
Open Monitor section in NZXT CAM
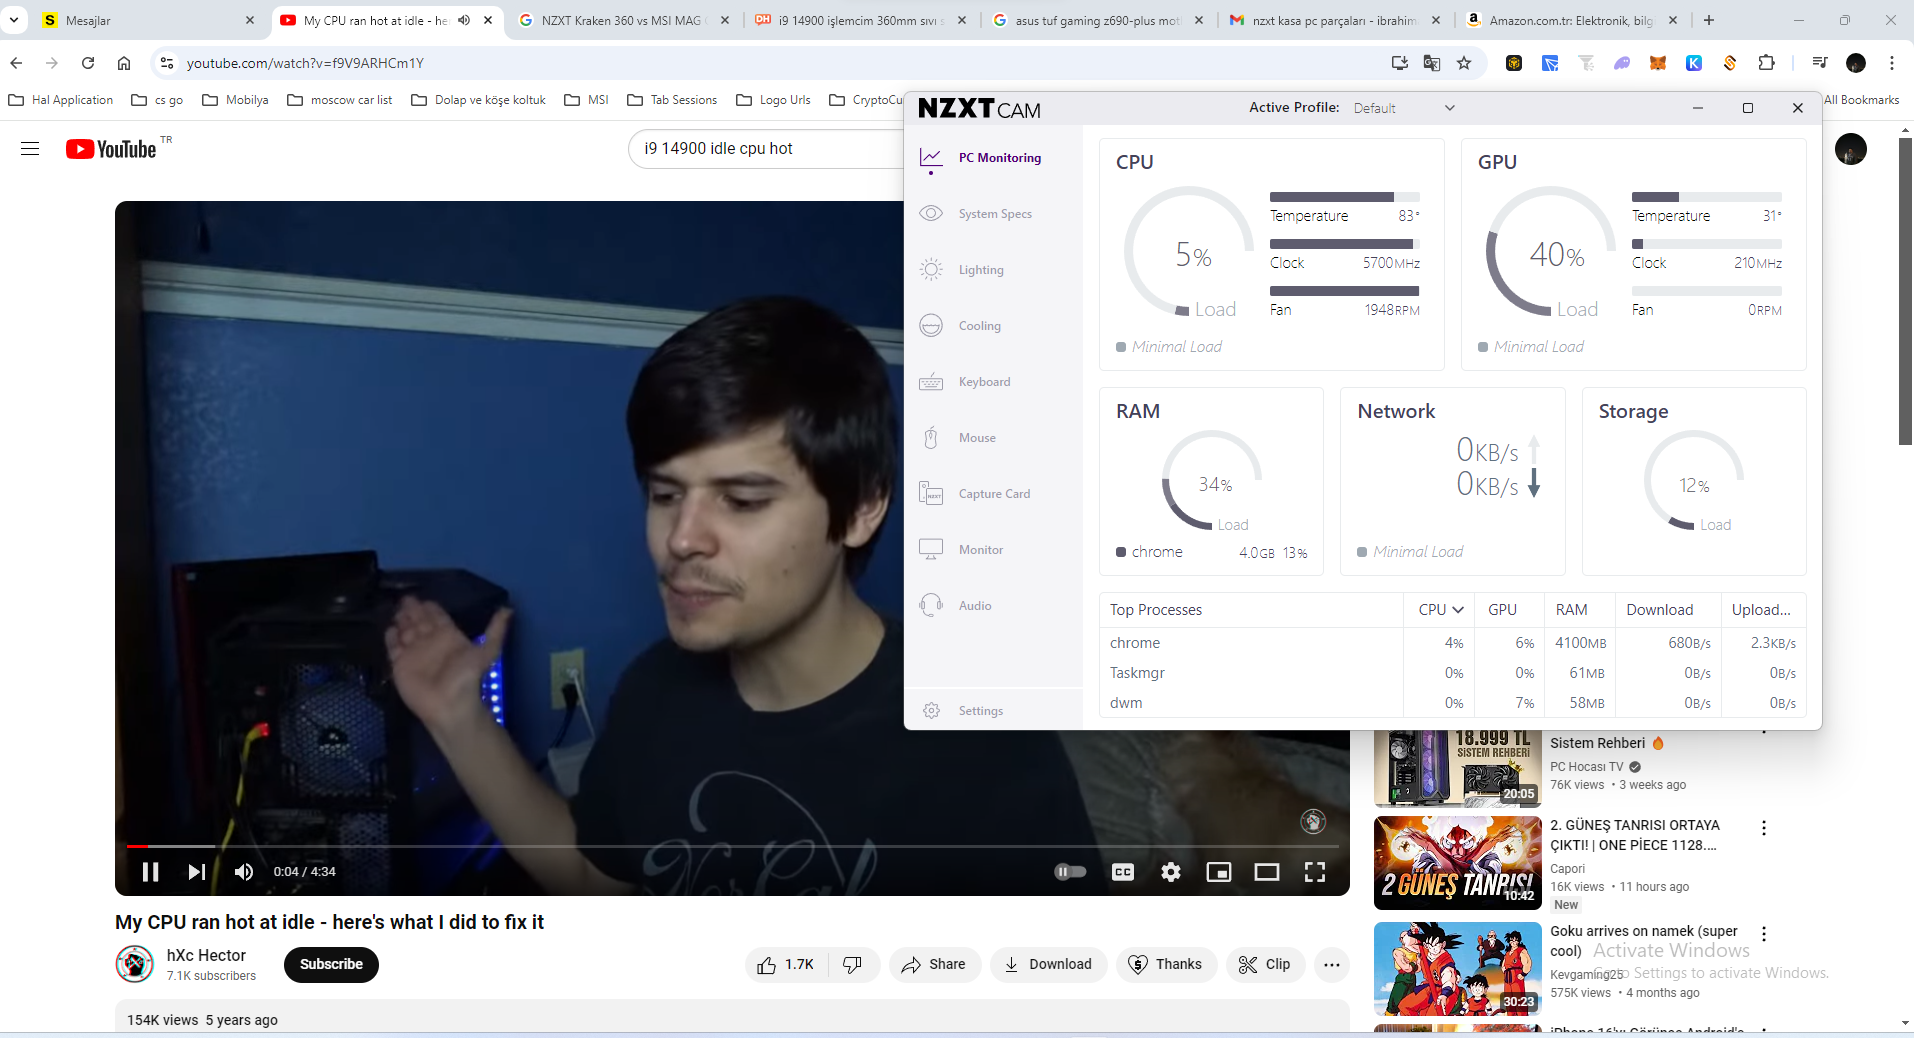(x=962, y=550)
